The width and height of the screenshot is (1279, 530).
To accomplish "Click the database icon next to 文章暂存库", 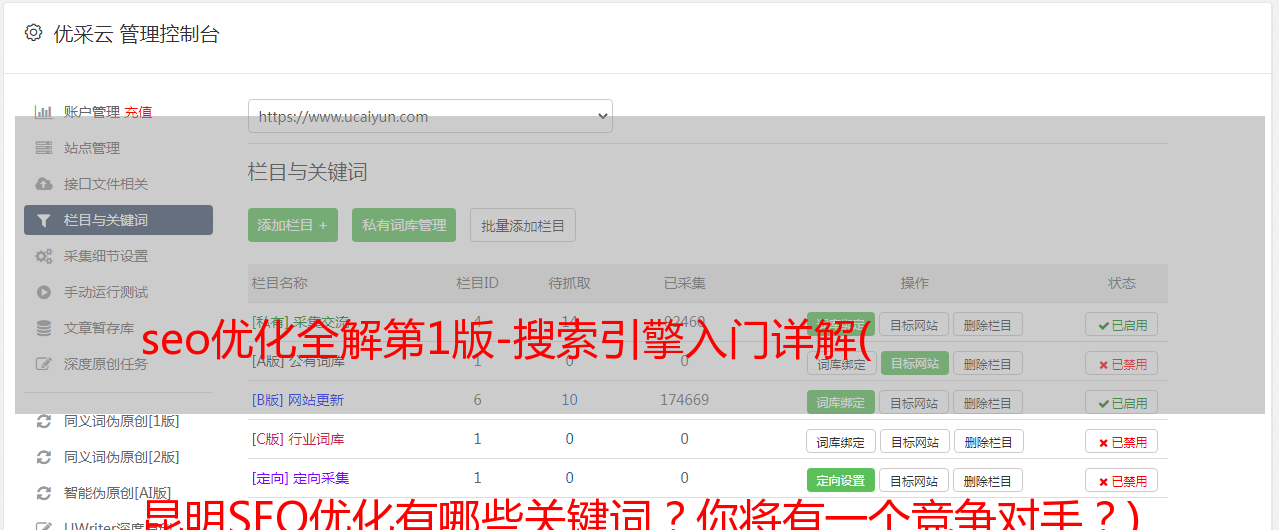I will 43,328.
